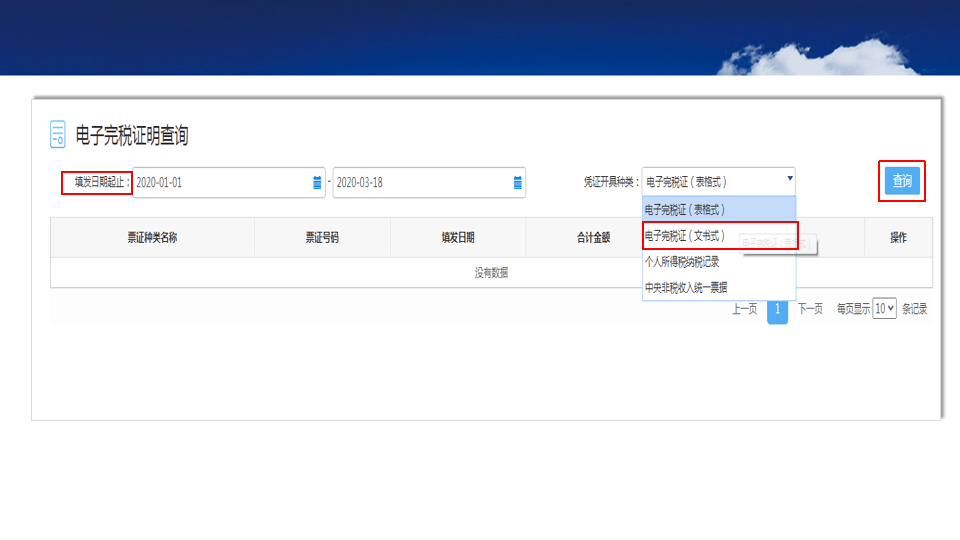Open the calendar picker for start date 2020-01-01
This screenshot has height=540, width=960.
point(317,183)
